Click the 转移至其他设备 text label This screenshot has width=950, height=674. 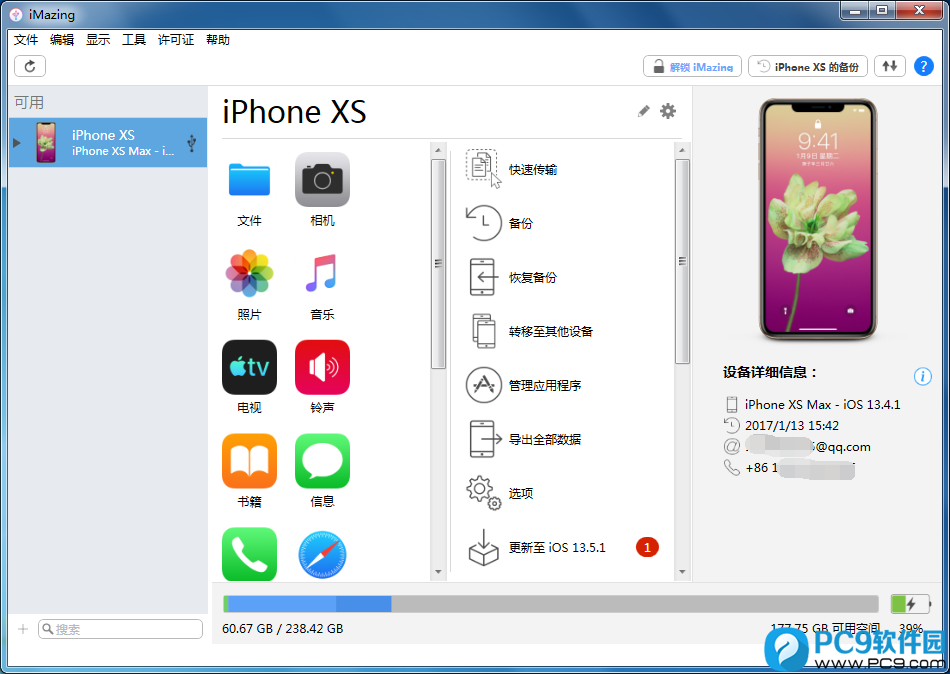point(551,332)
